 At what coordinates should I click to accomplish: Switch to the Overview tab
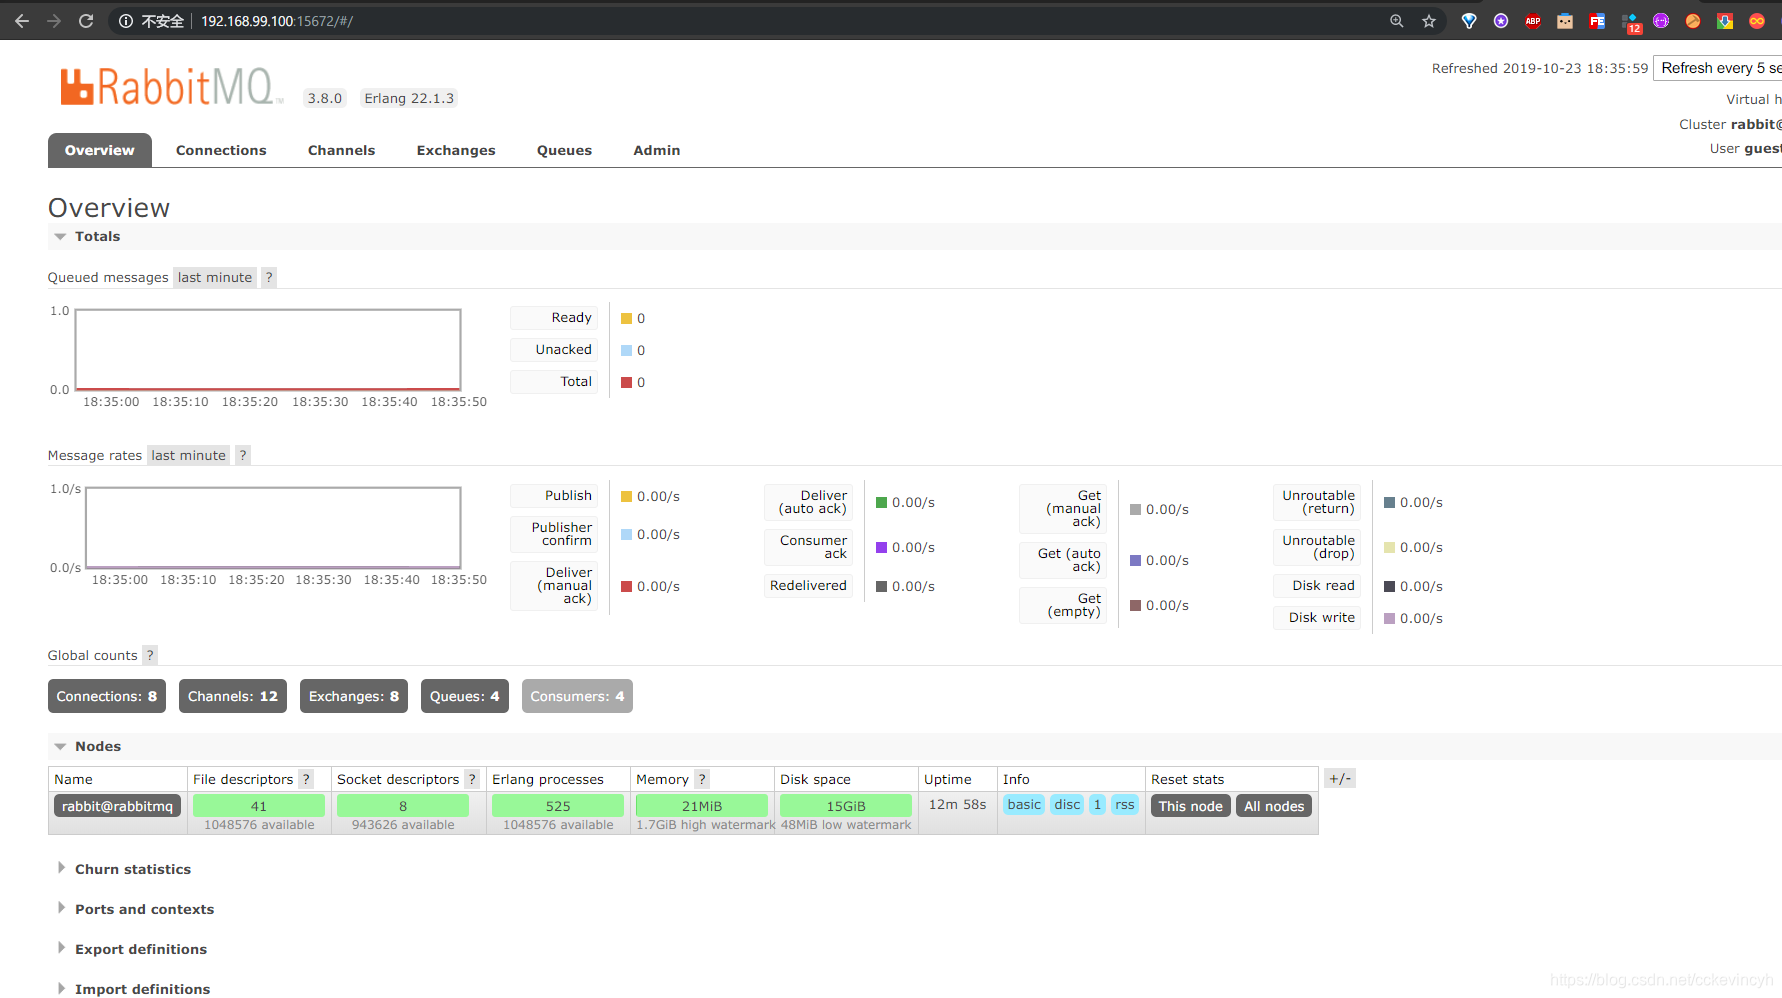coord(100,150)
